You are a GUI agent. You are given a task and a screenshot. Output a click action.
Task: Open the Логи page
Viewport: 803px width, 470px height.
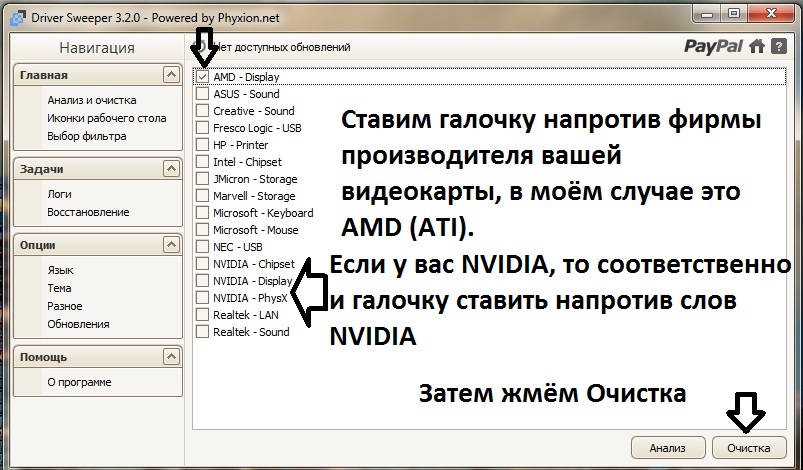tap(59, 194)
